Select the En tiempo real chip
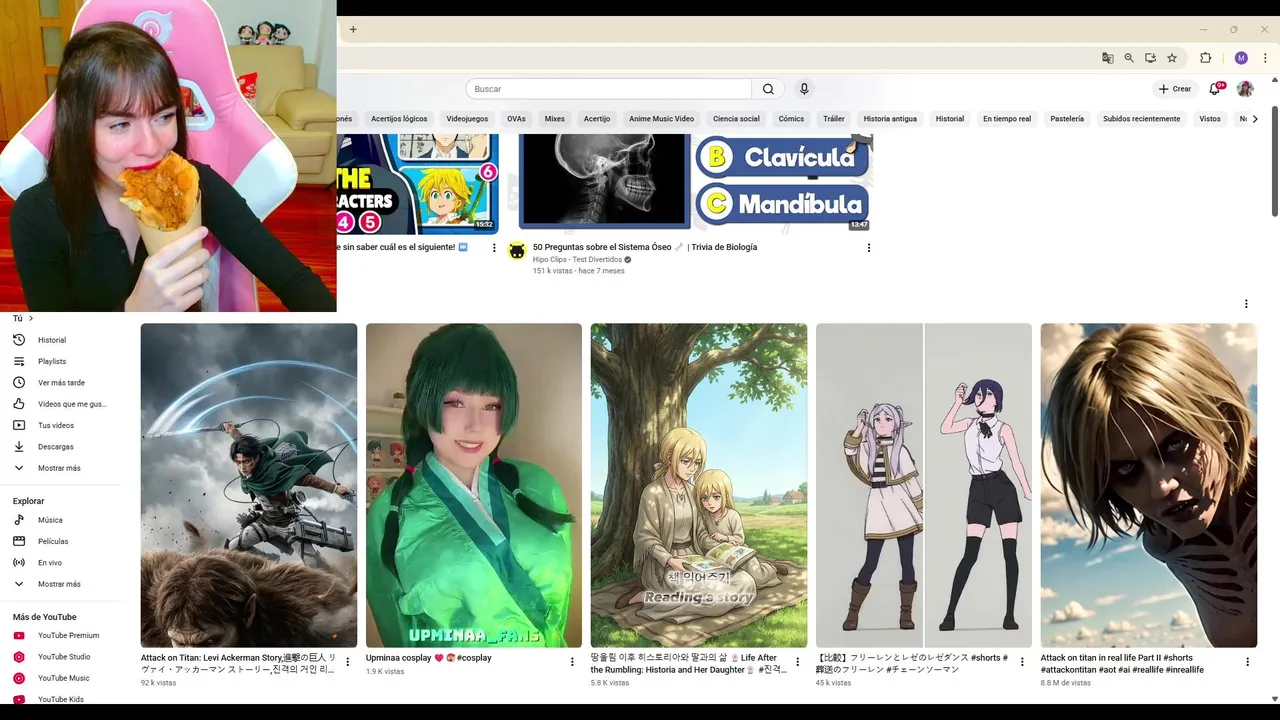This screenshot has width=1280, height=720. 1007,119
